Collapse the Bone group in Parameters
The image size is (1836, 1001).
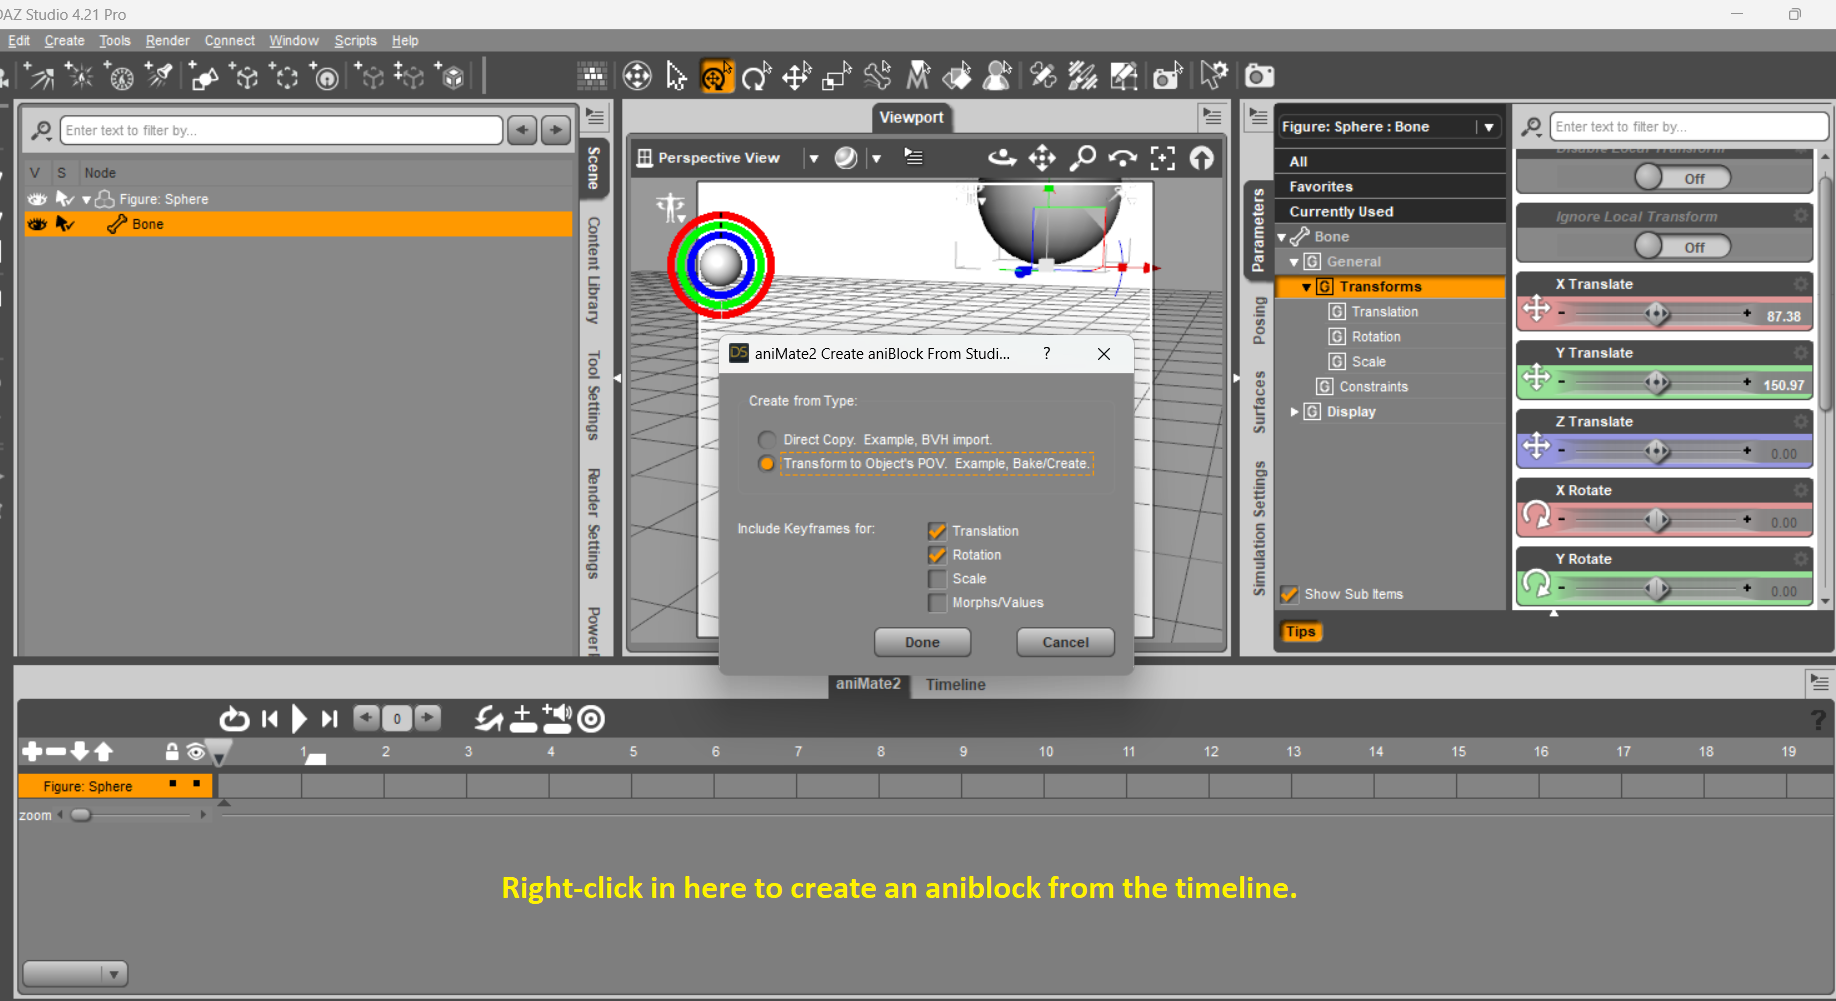[x=1282, y=237]
